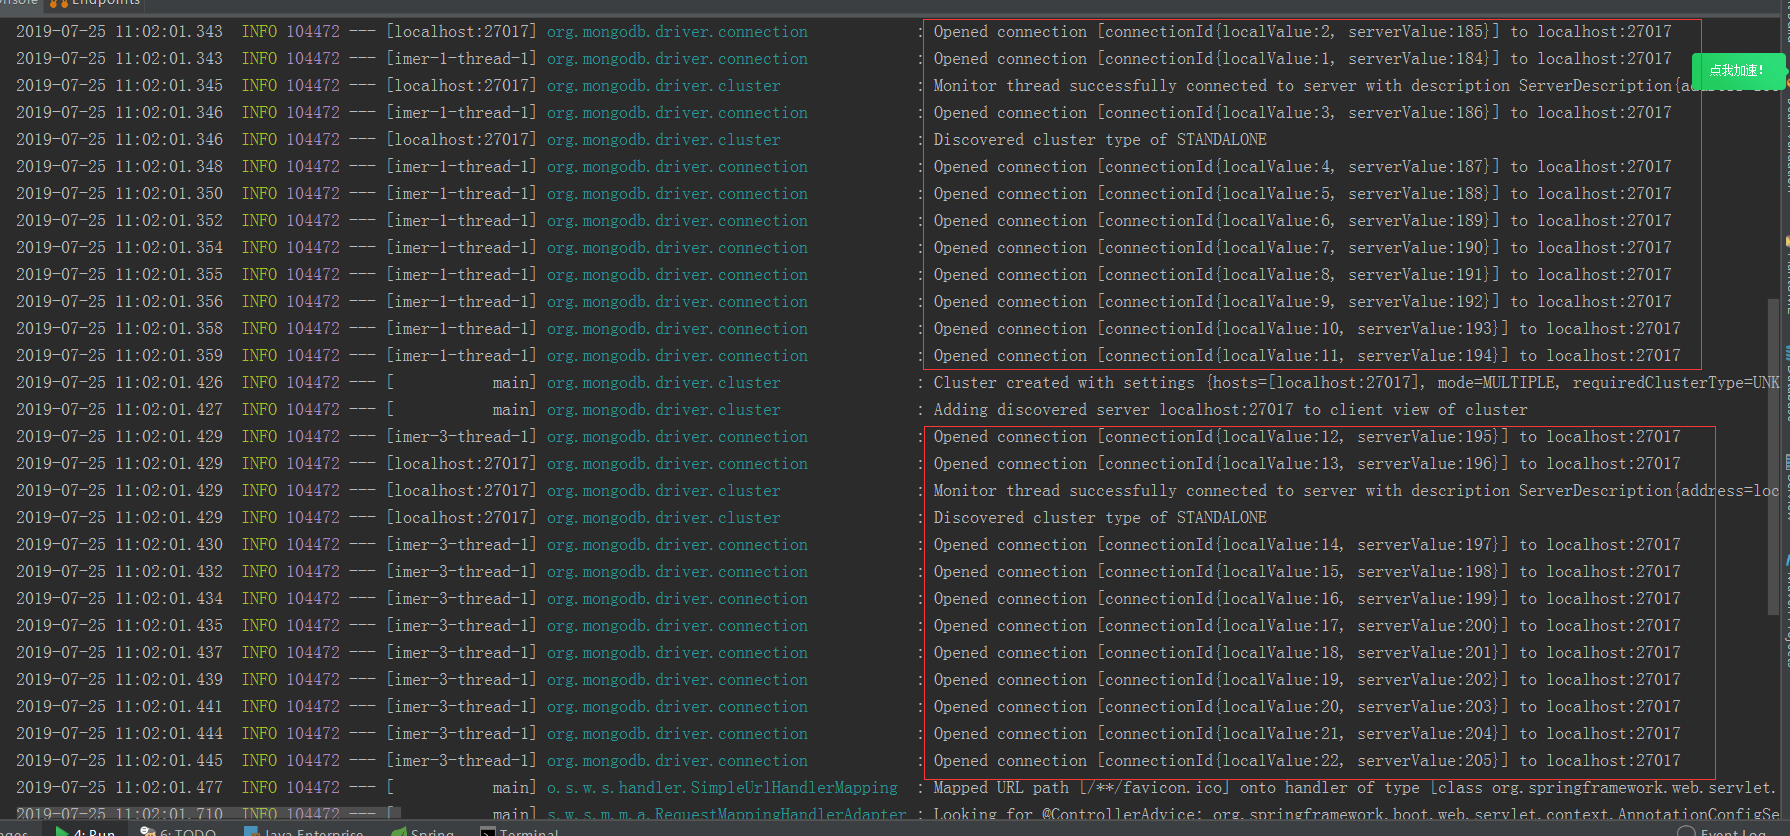
Task: Click the 'Mapped URL path [/**/favicon.ico]' message
Action: pos(1356,788)
